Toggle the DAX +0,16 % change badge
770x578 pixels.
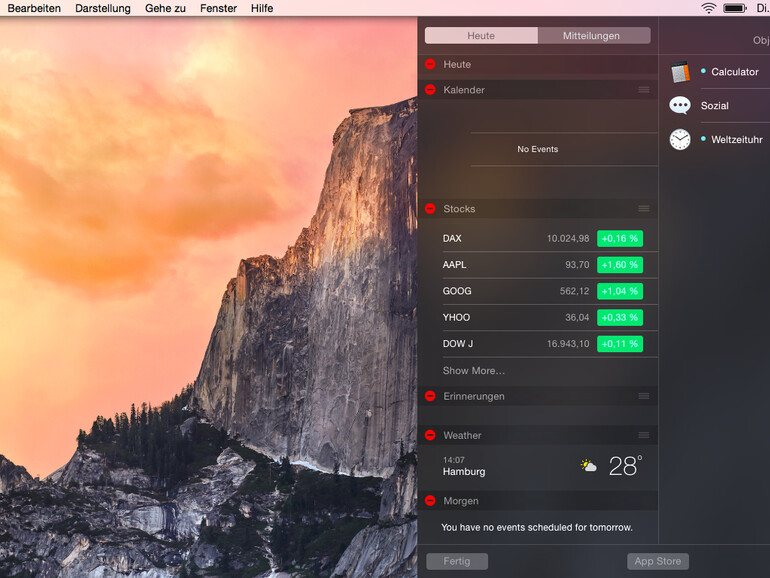point(620,239)
